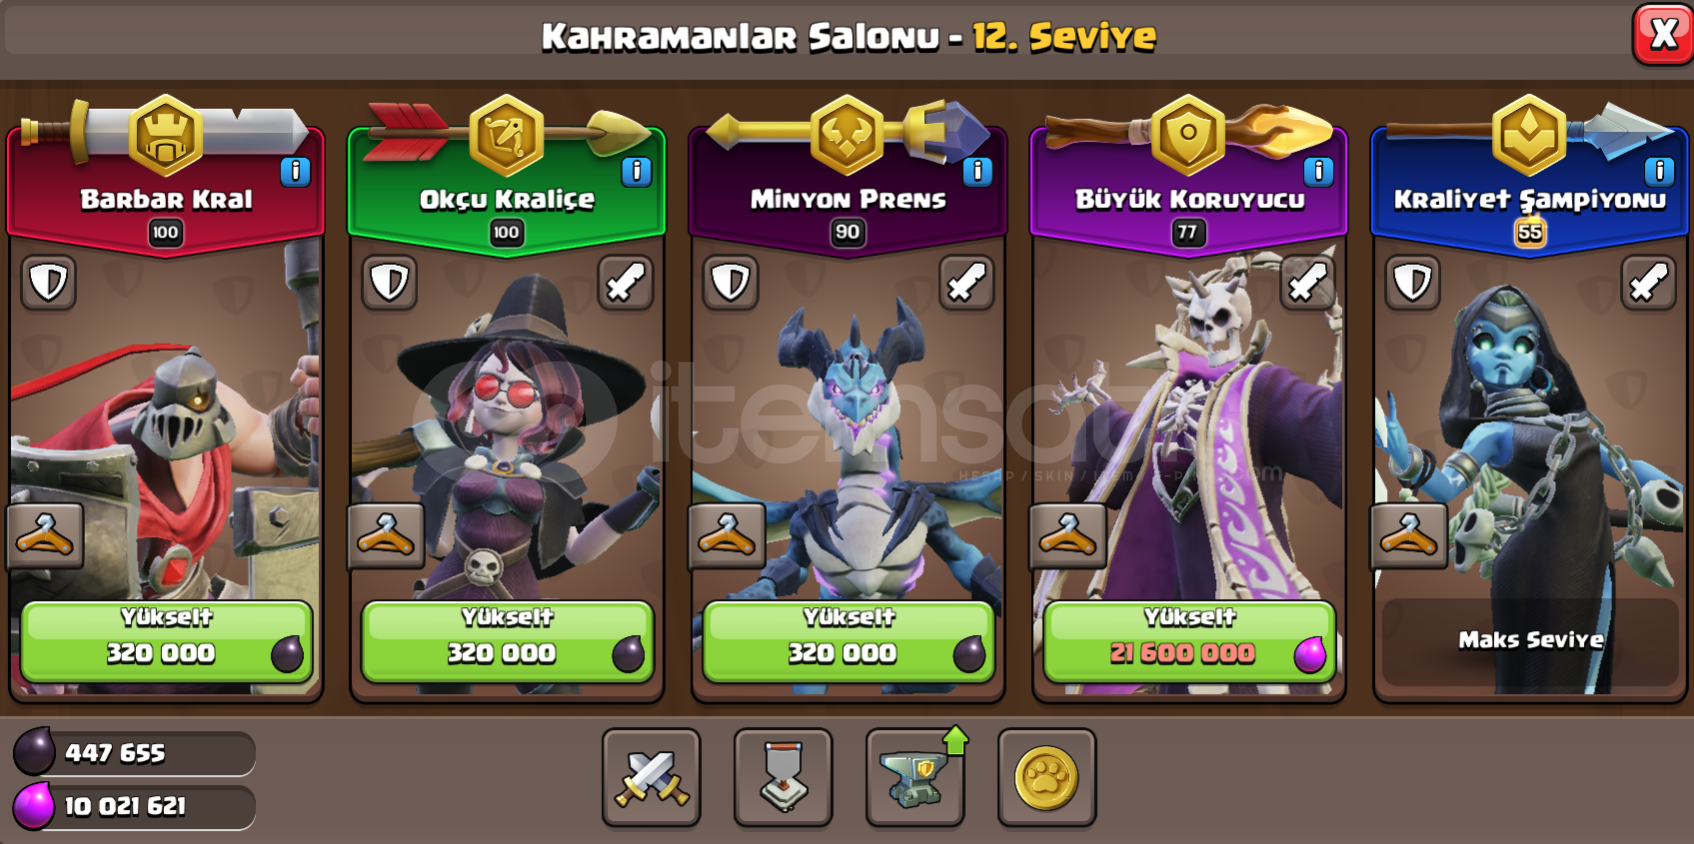Toggle Barbar Kral shield guard mode
This screenshot has height=844, width=1694.
(48, 283)
